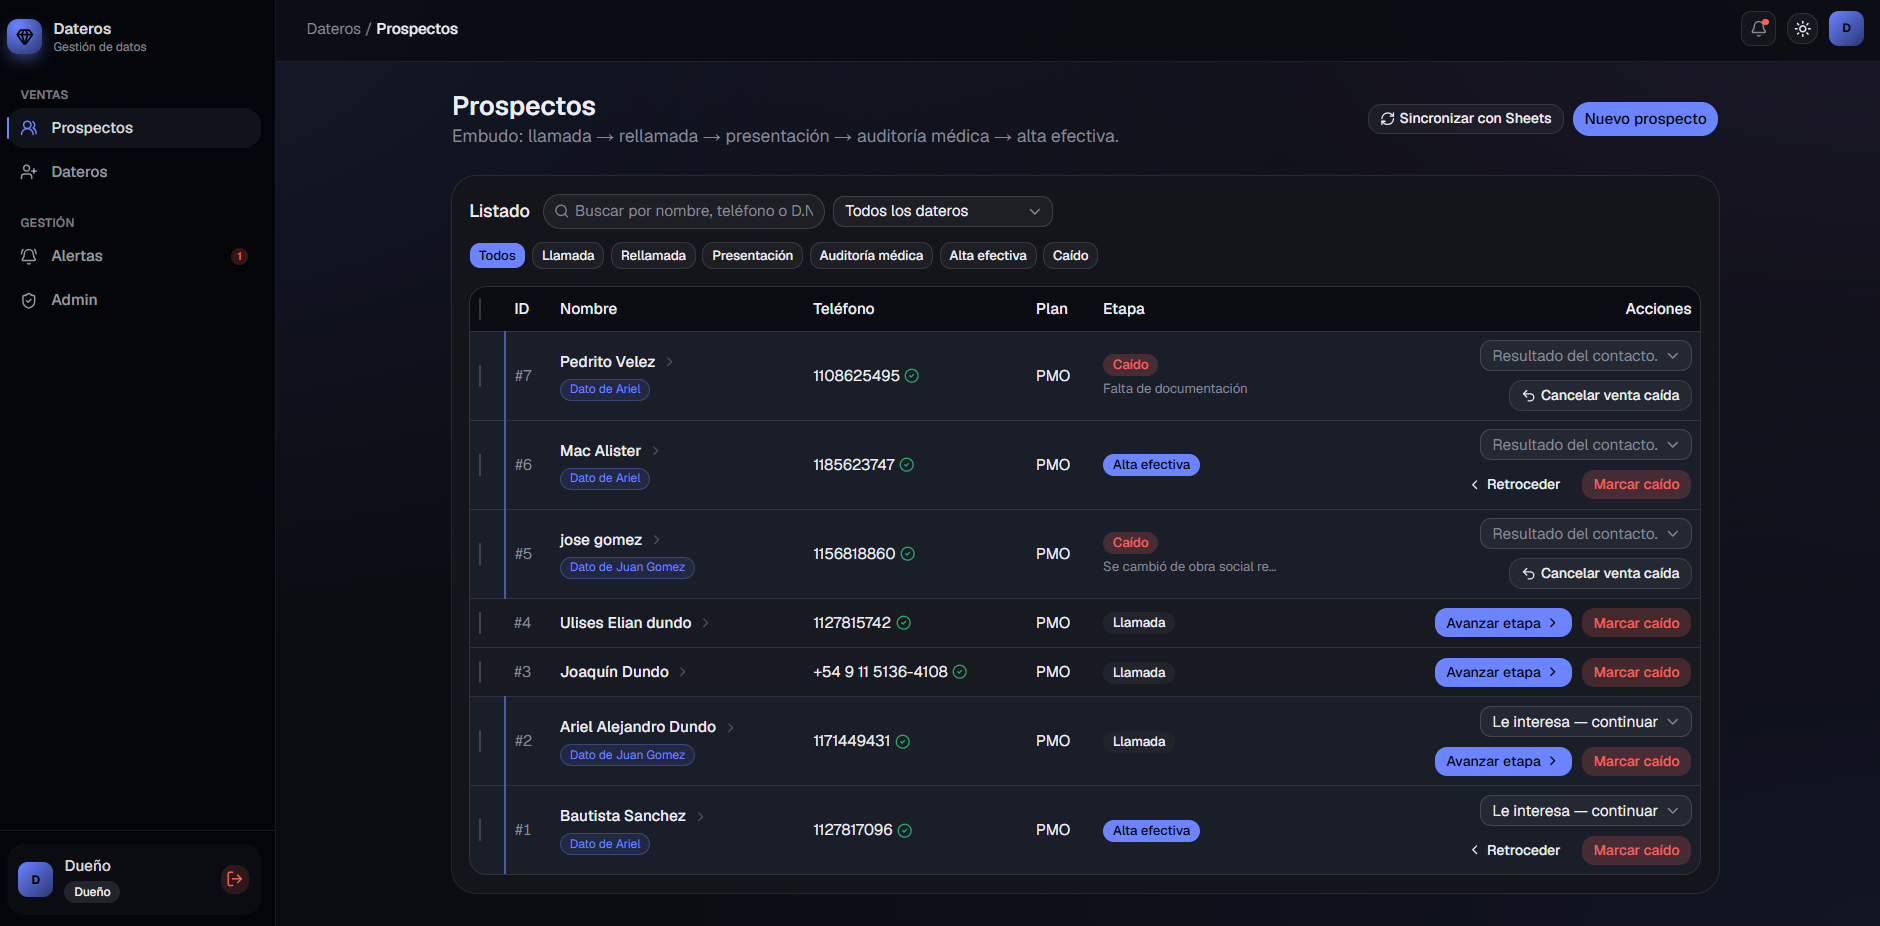The image size is (1880, 926).
Task: Mark Ariel Alejandro Dundo as caído
Action: (1636, 761)
